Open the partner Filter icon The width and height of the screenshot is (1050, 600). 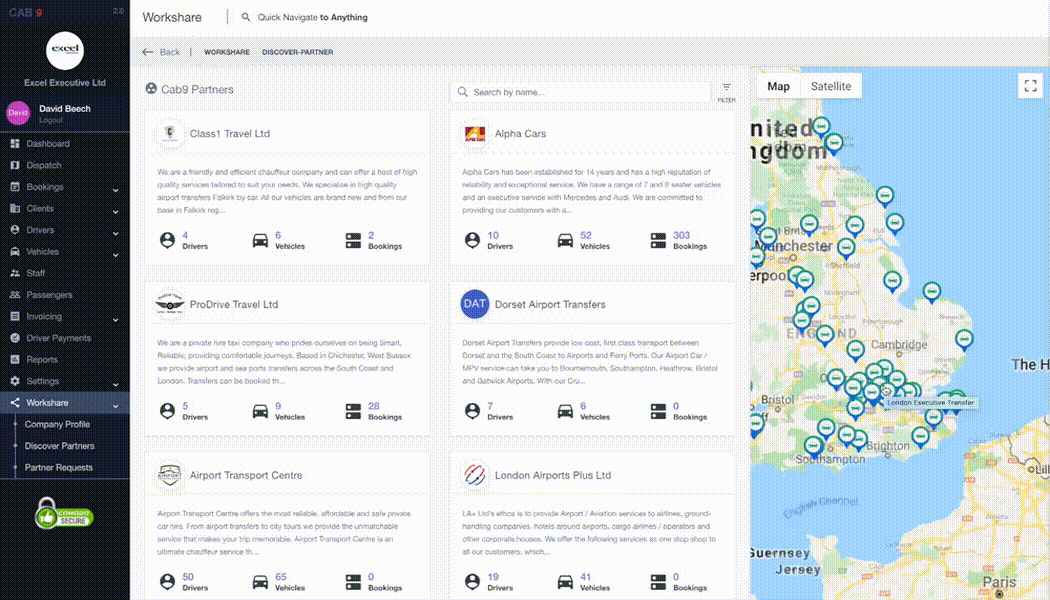pyautogui.click(x=727, y=92)
